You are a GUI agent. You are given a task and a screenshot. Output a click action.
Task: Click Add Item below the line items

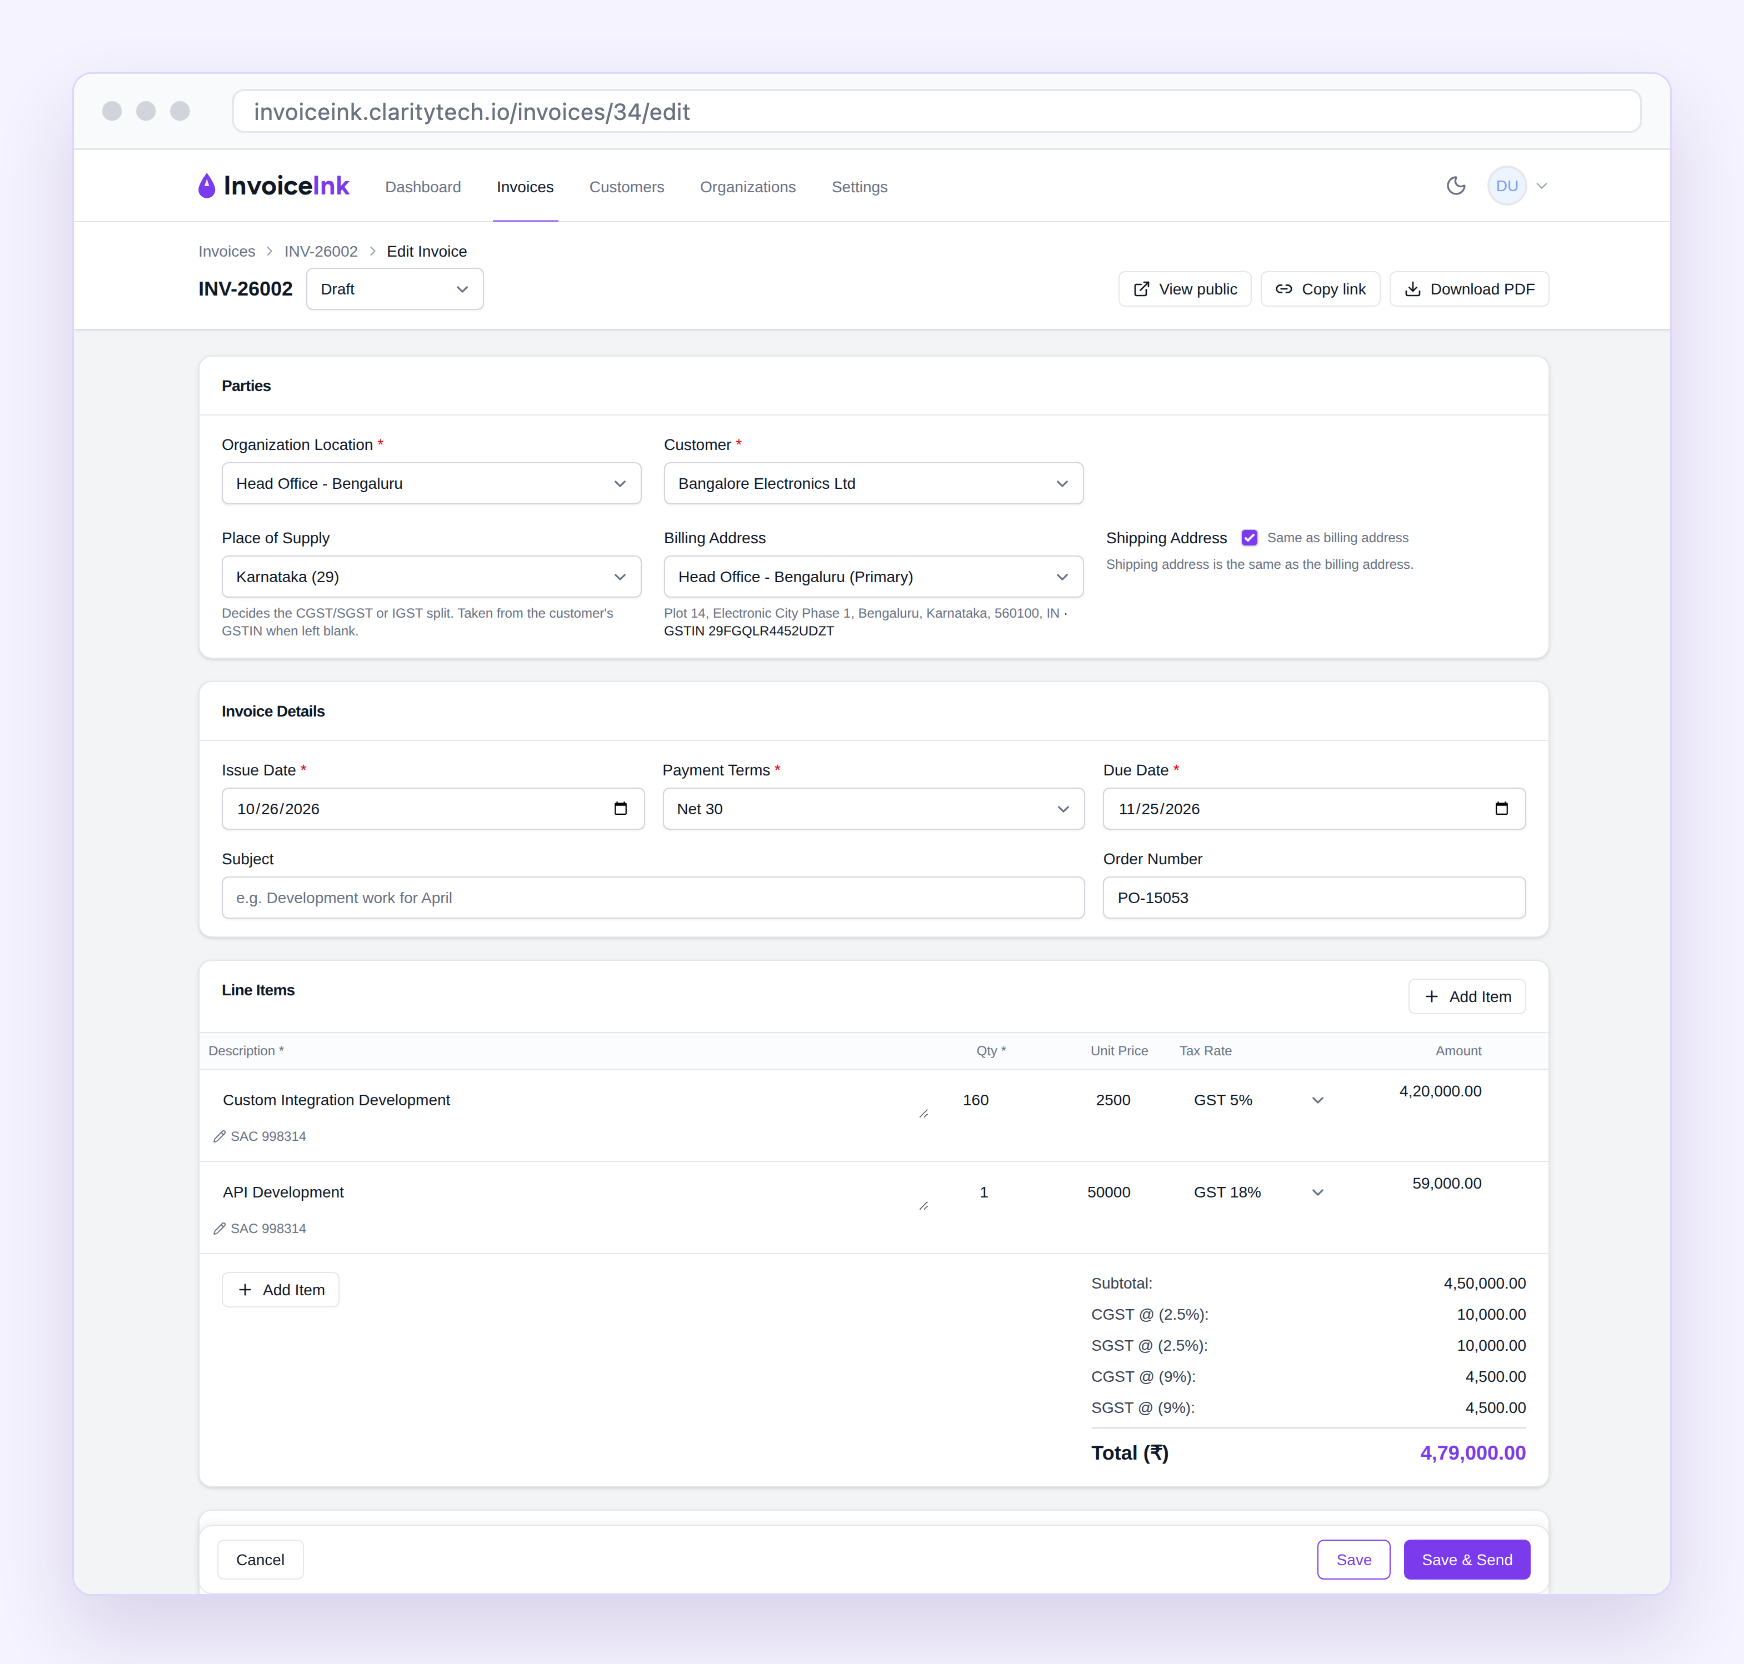[281, 1290]
